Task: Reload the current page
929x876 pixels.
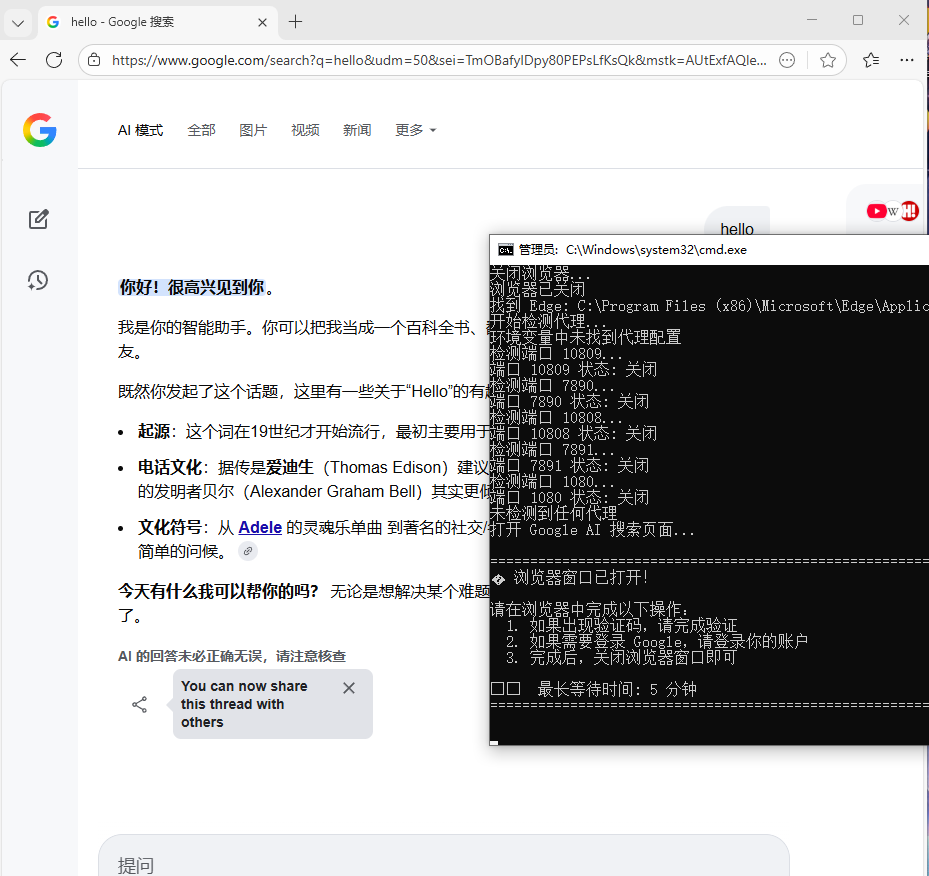Action: coord(54,60)
